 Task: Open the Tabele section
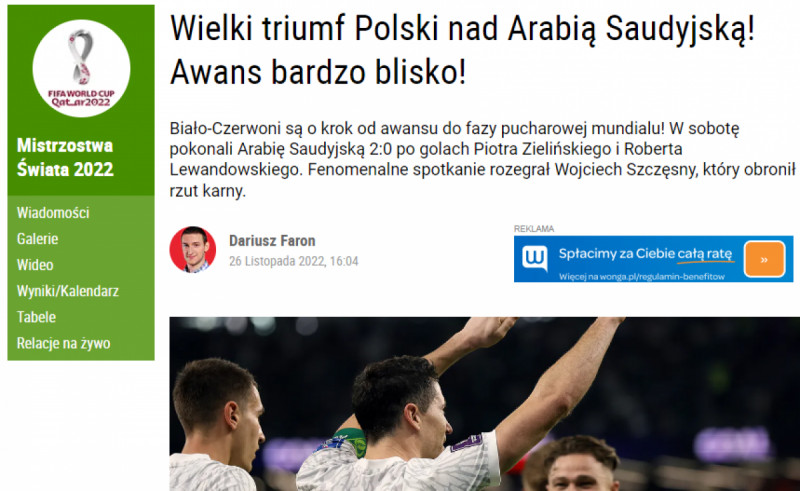(x=36, y=317)
